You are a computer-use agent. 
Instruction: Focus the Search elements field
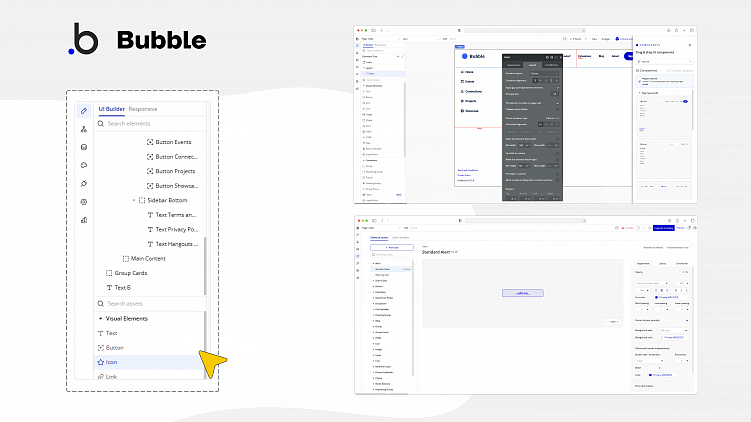tap(150, 124)
